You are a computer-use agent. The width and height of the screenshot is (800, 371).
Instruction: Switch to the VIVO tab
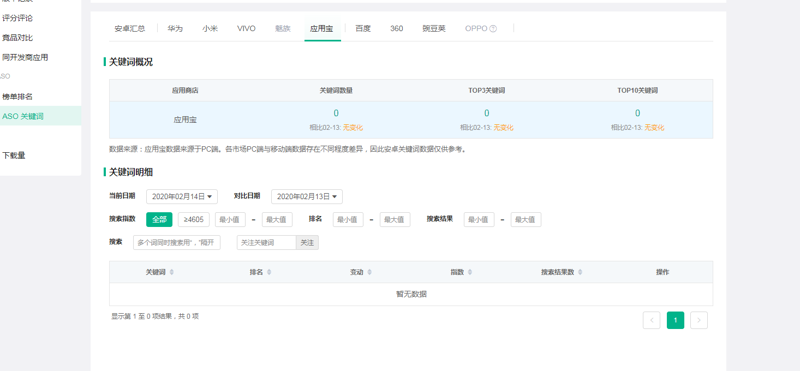(x=246, y=29)
